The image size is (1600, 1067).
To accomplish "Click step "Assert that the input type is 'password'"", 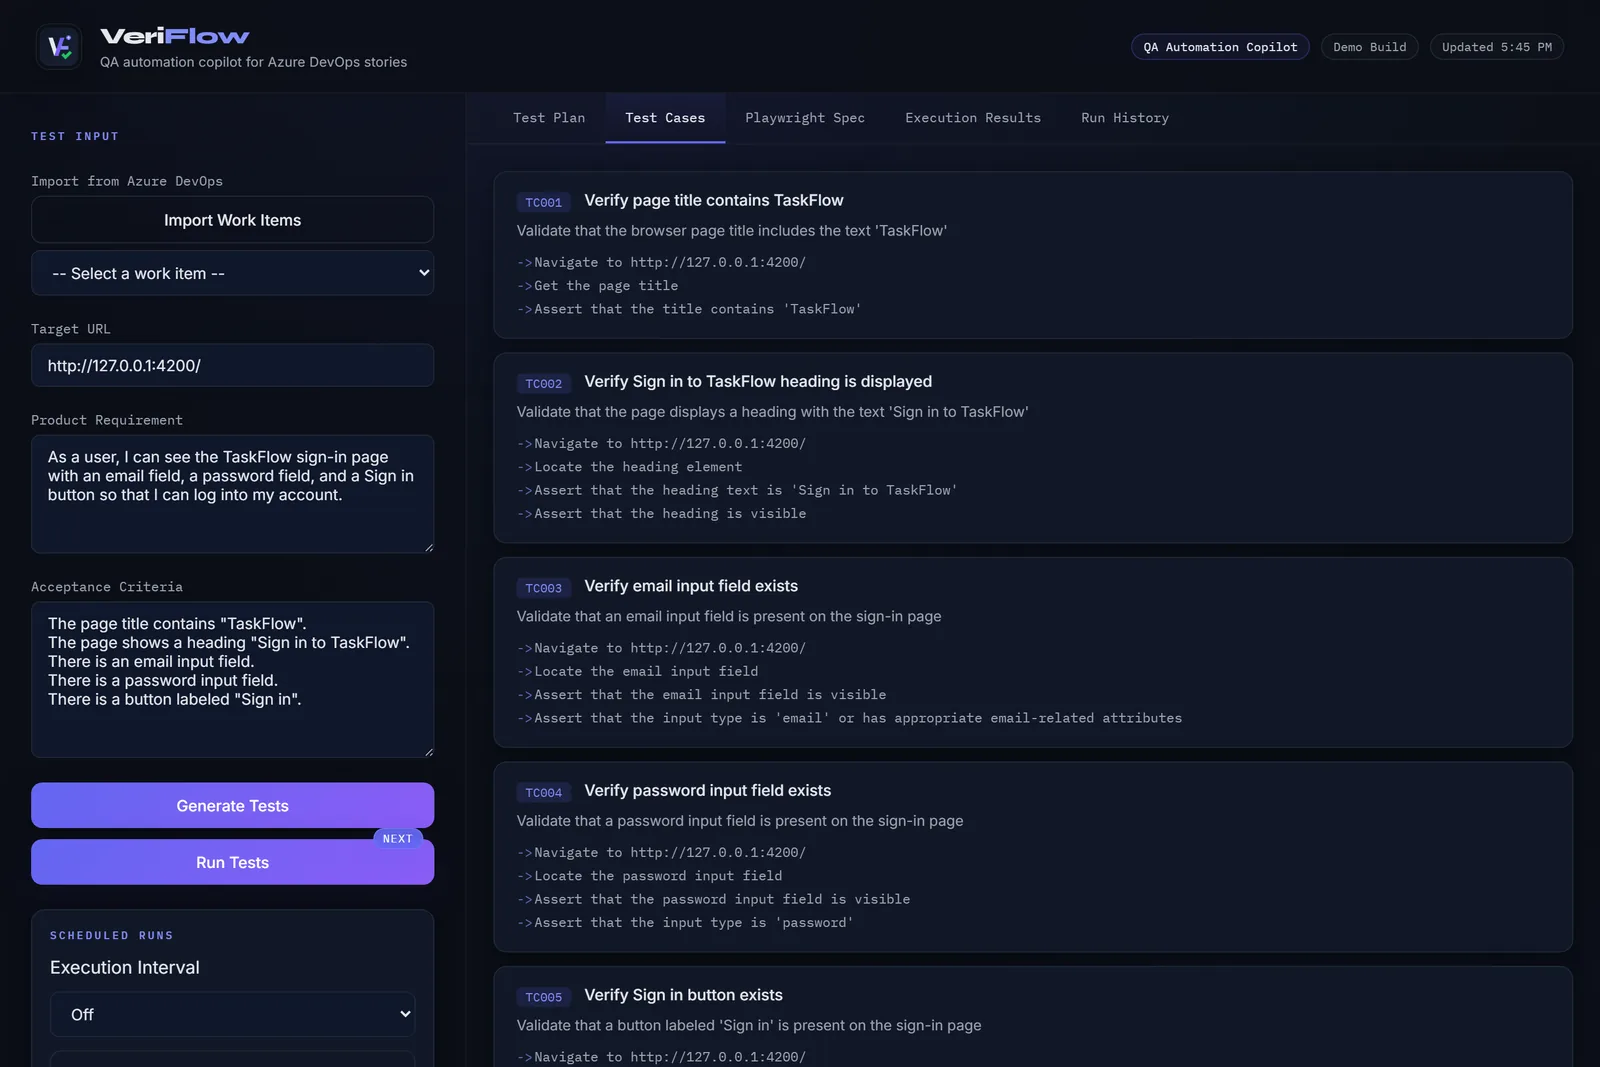I will pyautogui.click(x=694, y=923).
